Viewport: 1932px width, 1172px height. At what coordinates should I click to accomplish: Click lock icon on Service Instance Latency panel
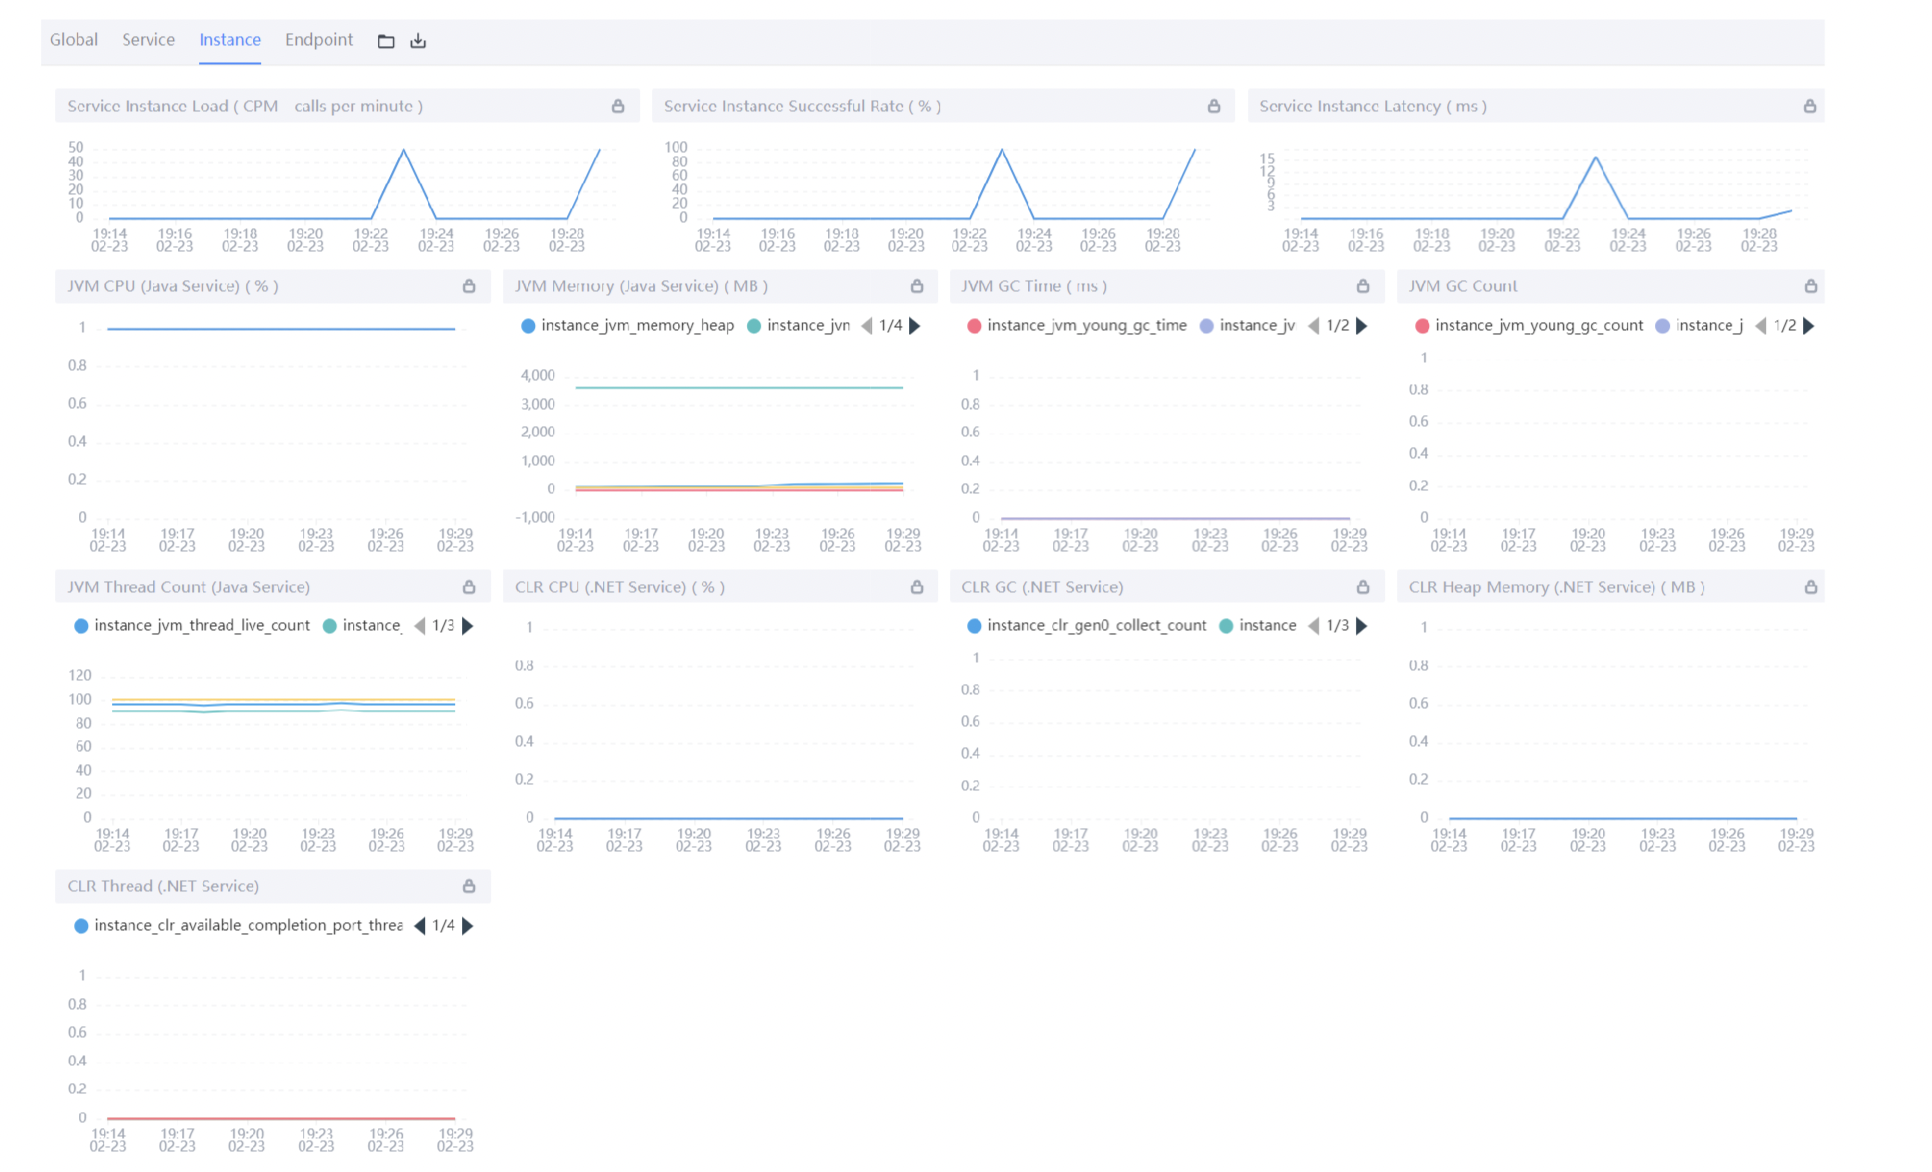click(x=1810, y=106)
